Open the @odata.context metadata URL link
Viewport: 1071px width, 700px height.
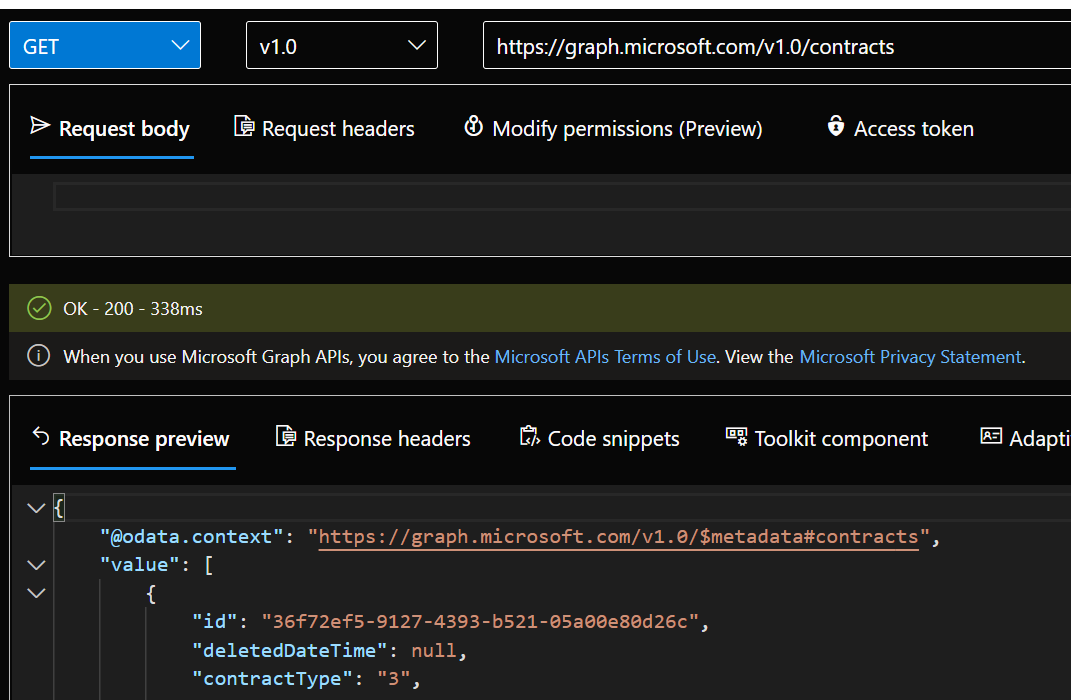click(618, 537)
